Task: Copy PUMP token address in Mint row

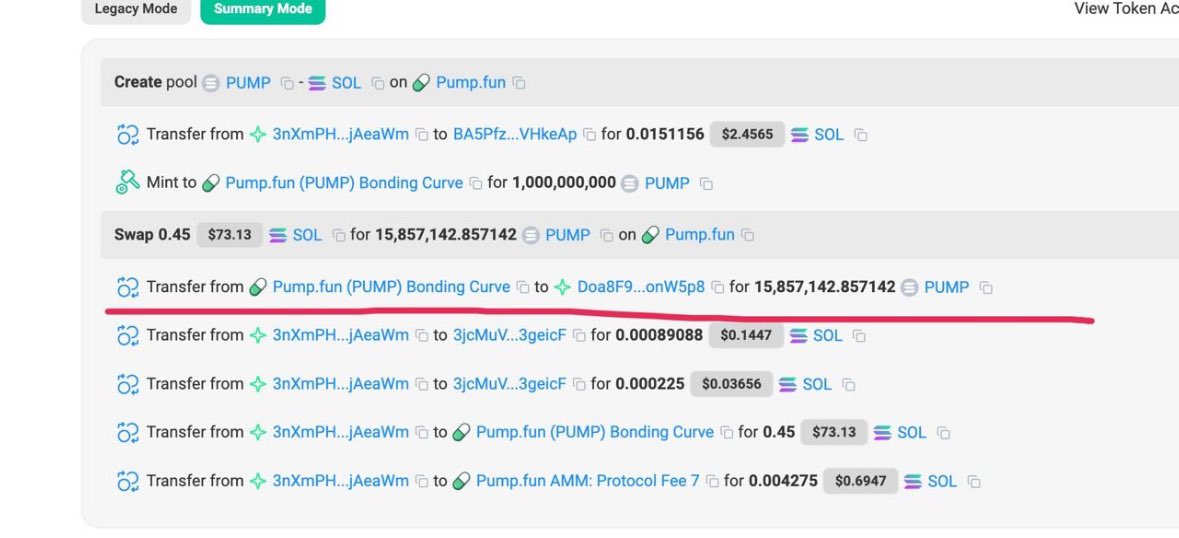Action: (706, 183)
